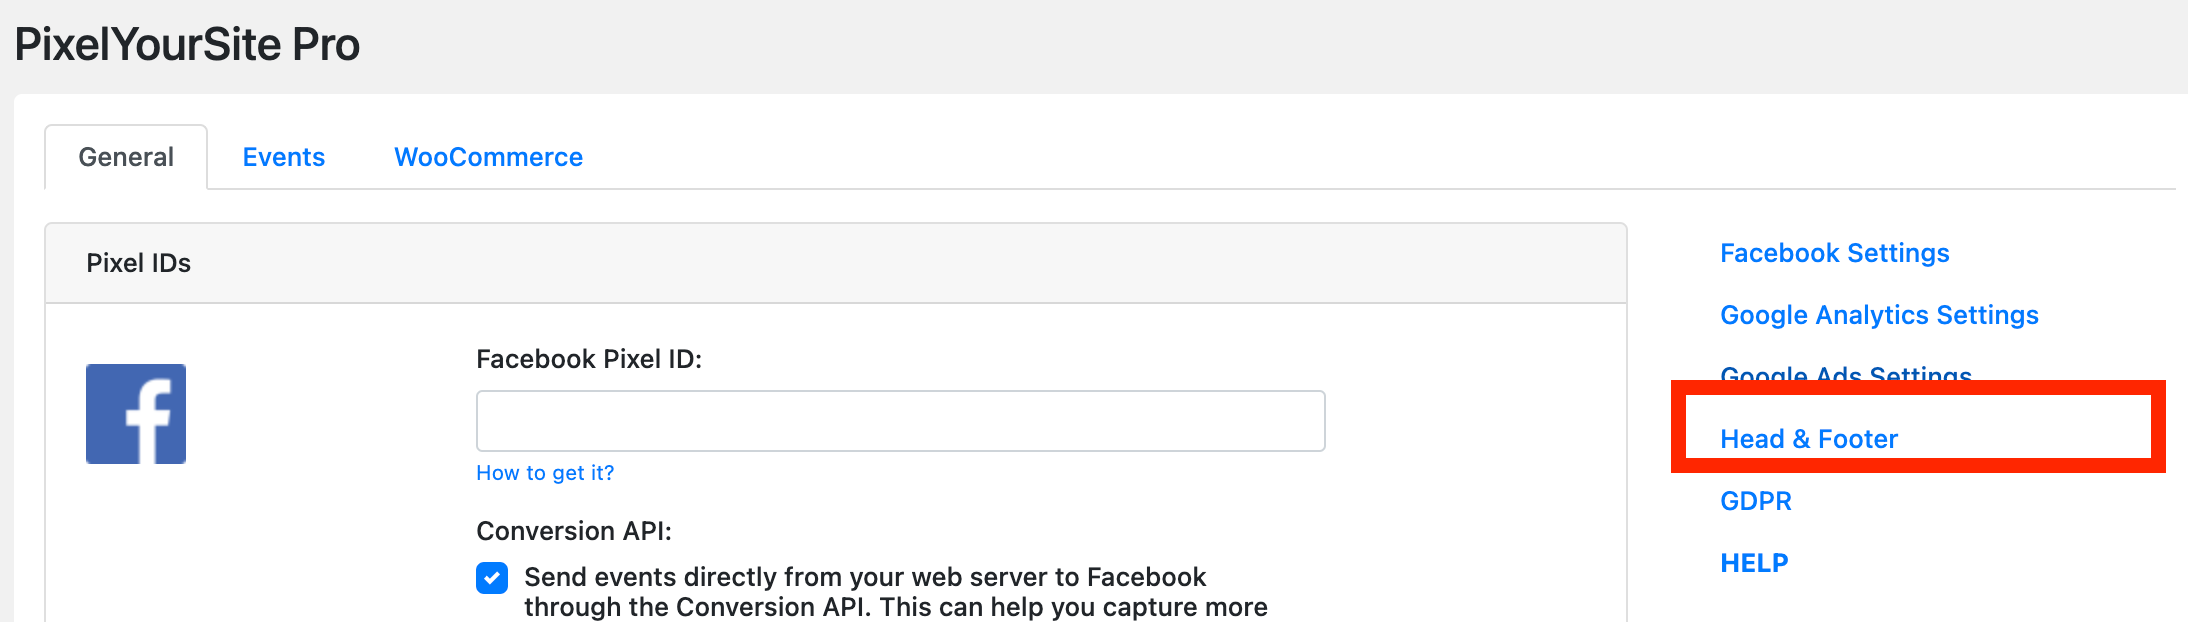Image resolution: width=2188 pixels, height=622 pixels.
Task: Click the 'Conversion API:' label
Action: point(574,531)
